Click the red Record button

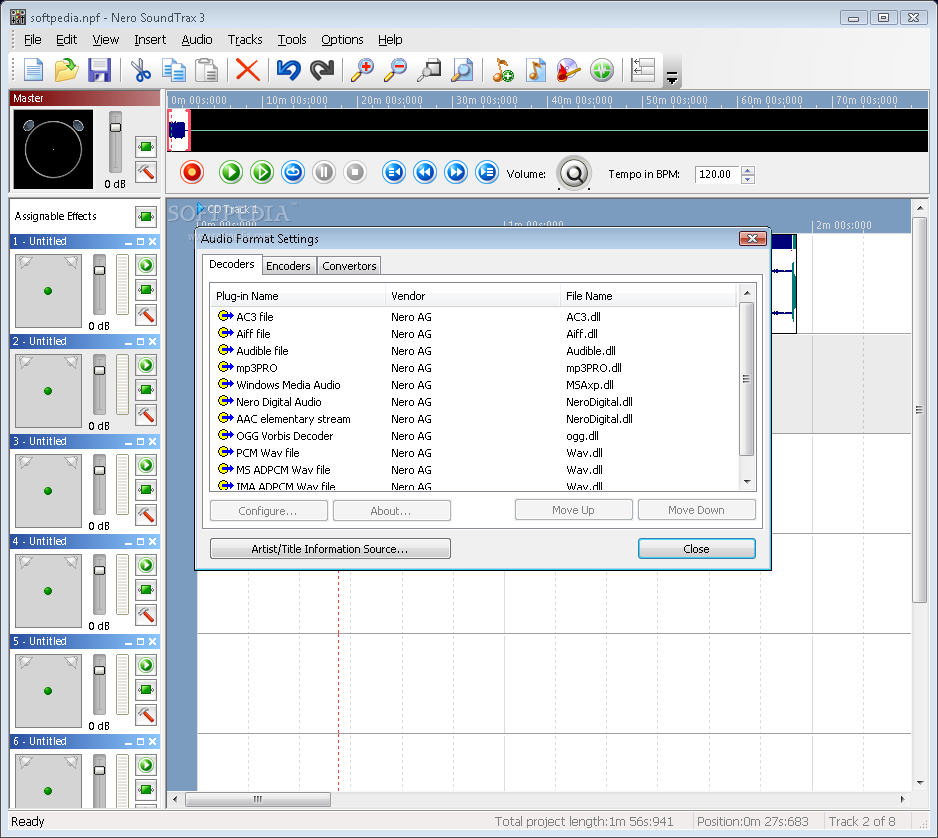(192, 172)
